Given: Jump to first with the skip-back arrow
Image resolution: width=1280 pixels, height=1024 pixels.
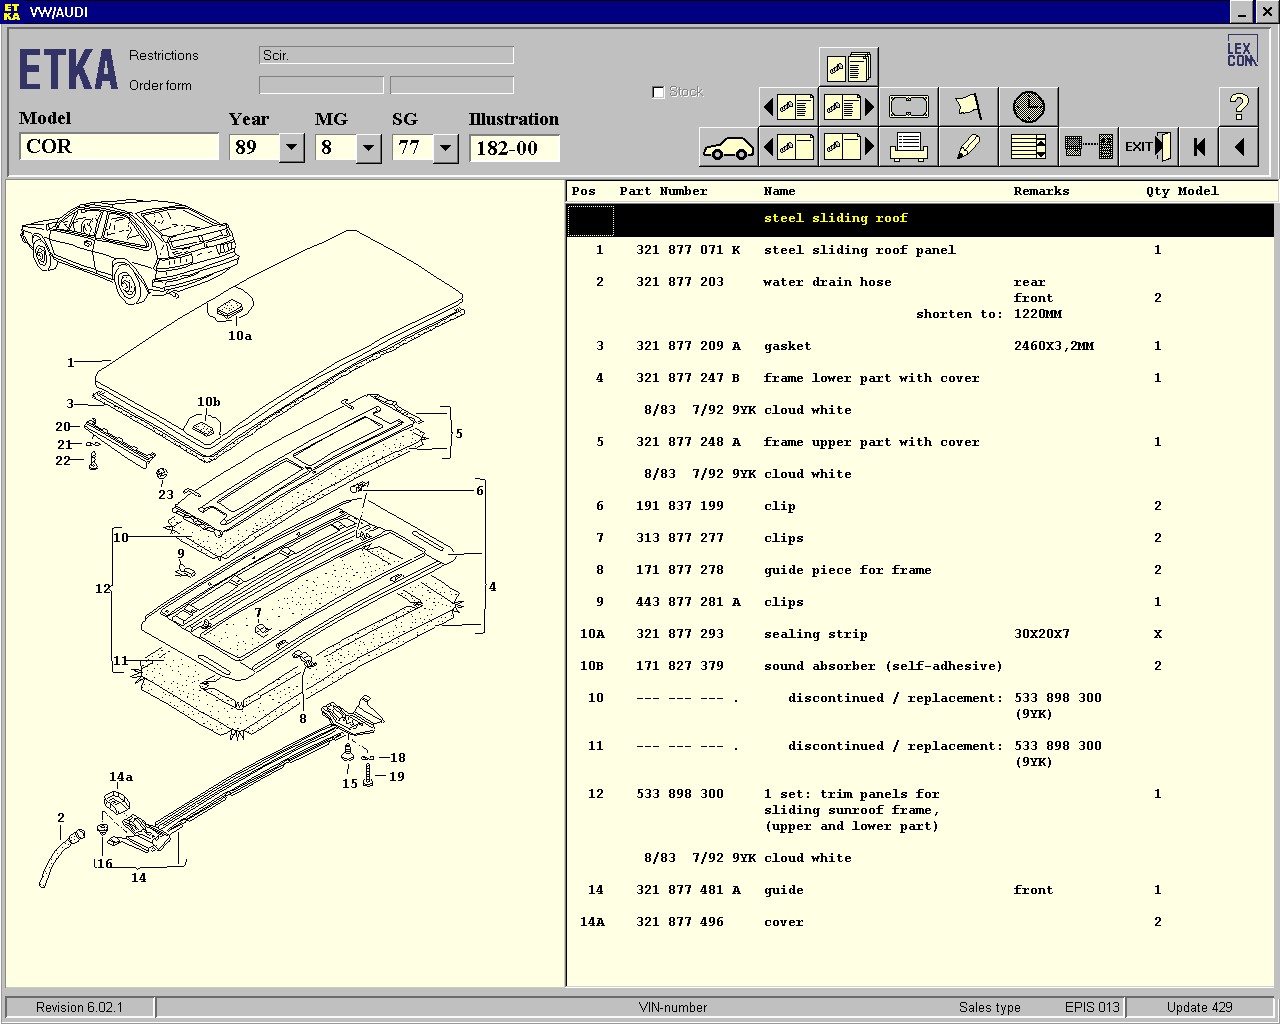Looking at the screenshot, I should [x=1198, y=148].
